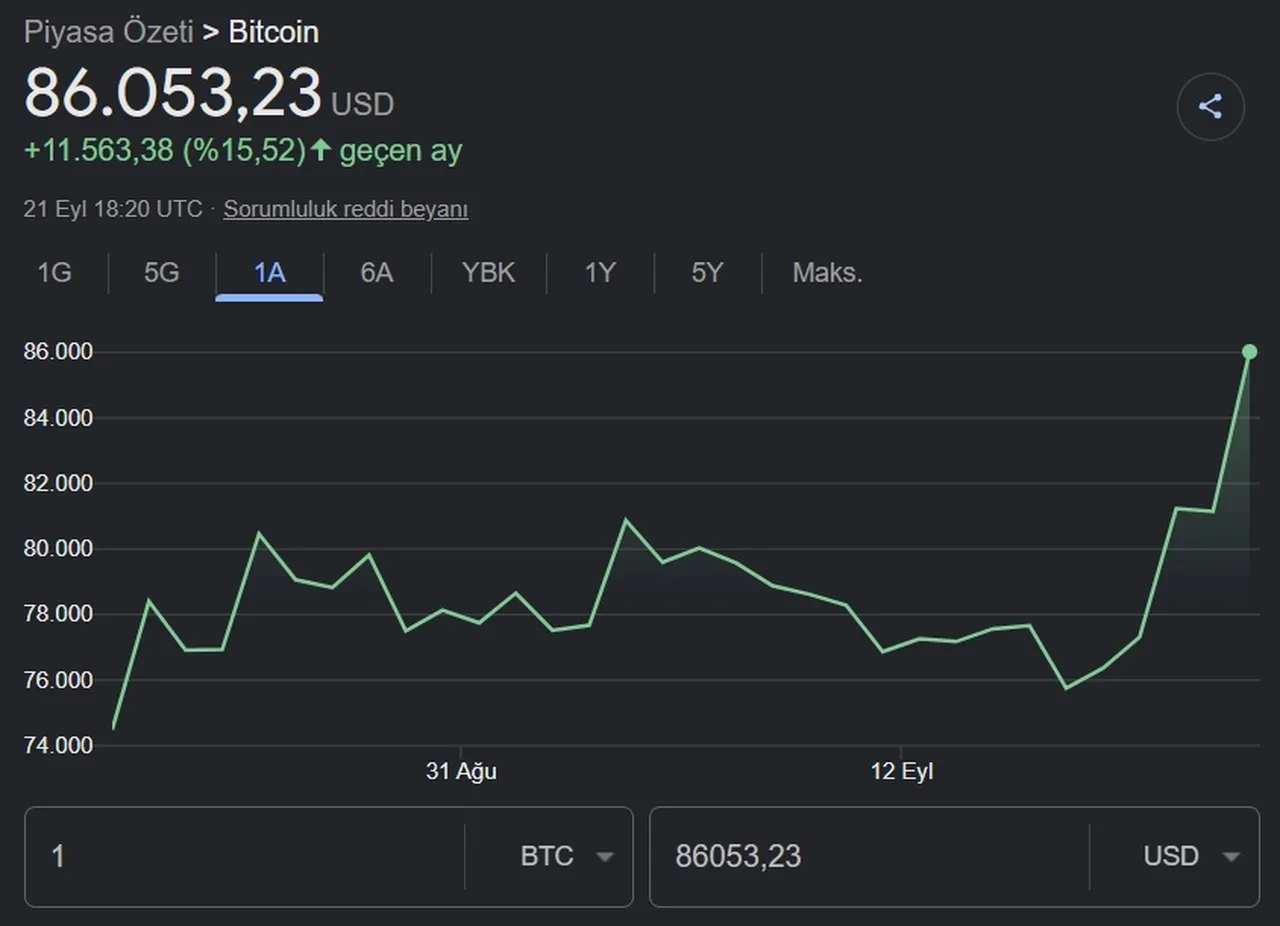Click the 76.000 y-axis label
This screenshot has width=1280, height=926.
click(58, 680)
